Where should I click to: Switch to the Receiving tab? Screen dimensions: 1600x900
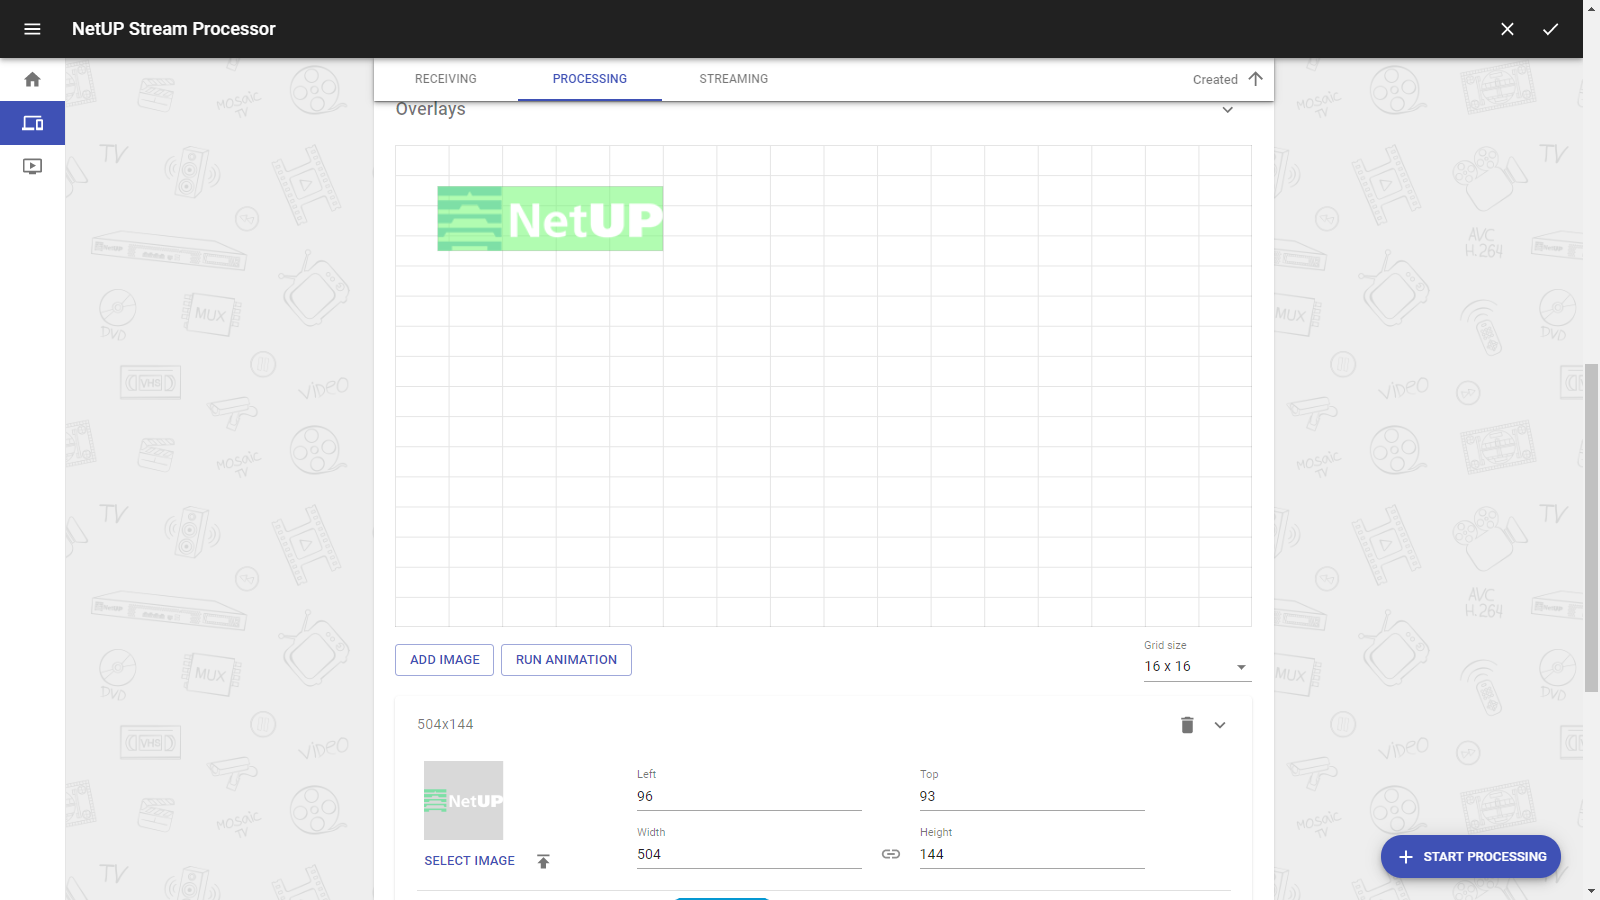click(x=446, y=79)
